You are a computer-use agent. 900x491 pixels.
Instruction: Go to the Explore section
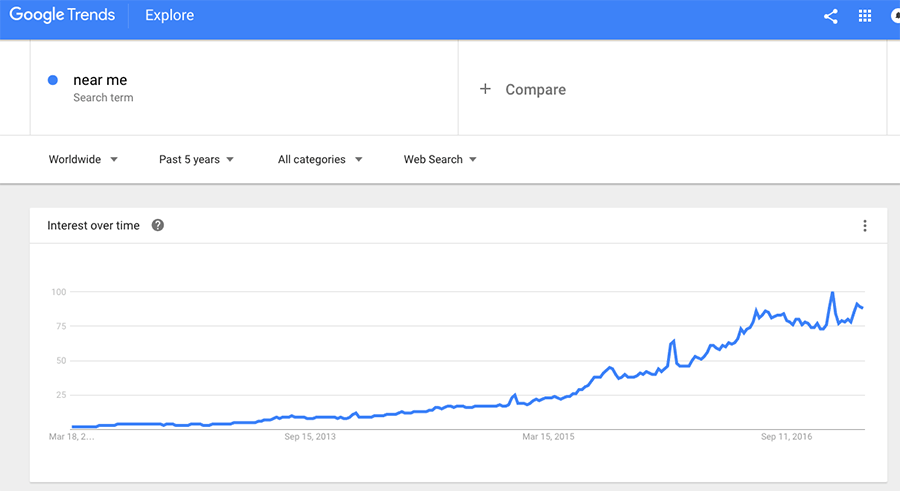click(169, 15)
